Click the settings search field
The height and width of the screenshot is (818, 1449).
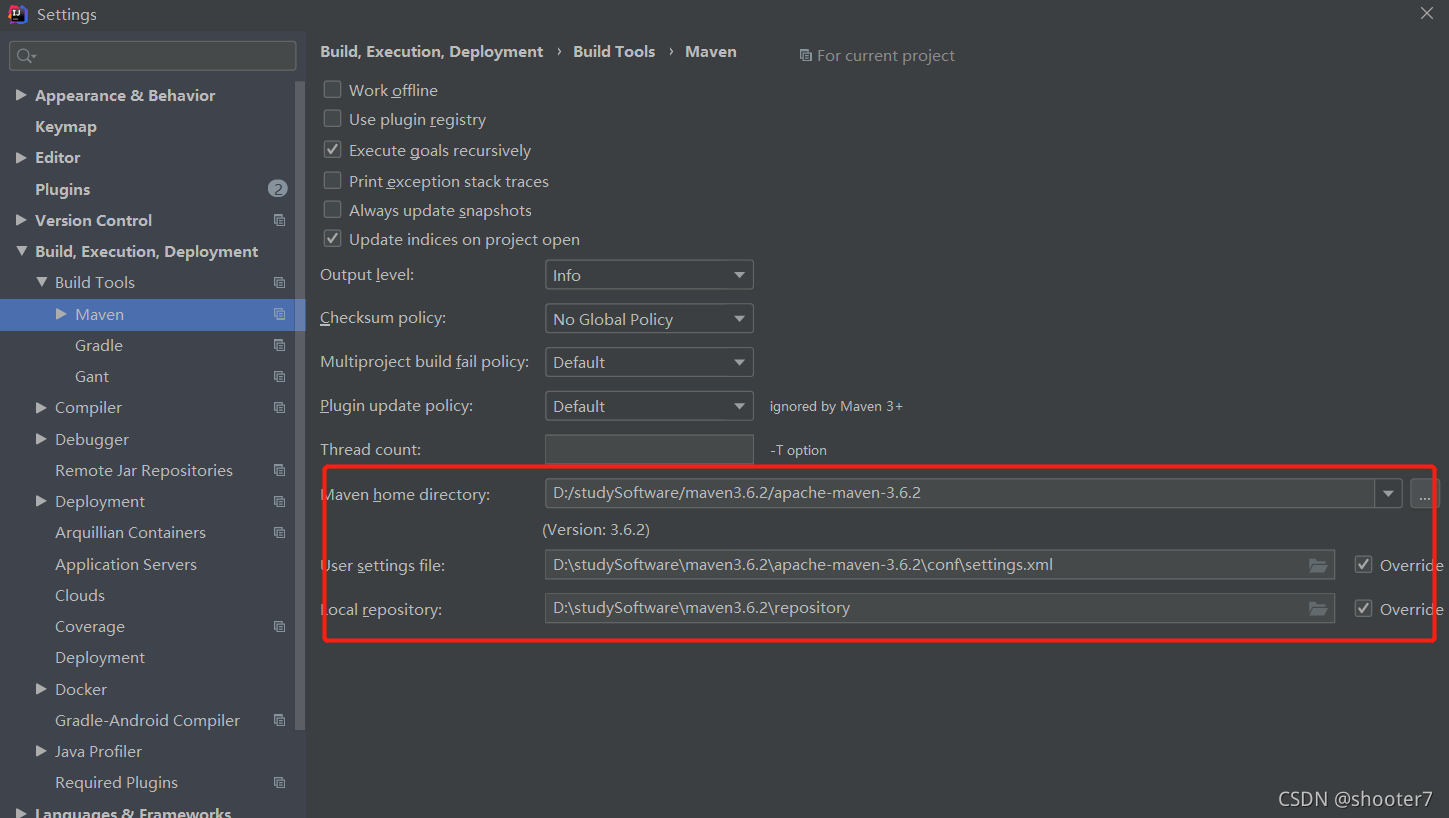(x=153, y=56)
